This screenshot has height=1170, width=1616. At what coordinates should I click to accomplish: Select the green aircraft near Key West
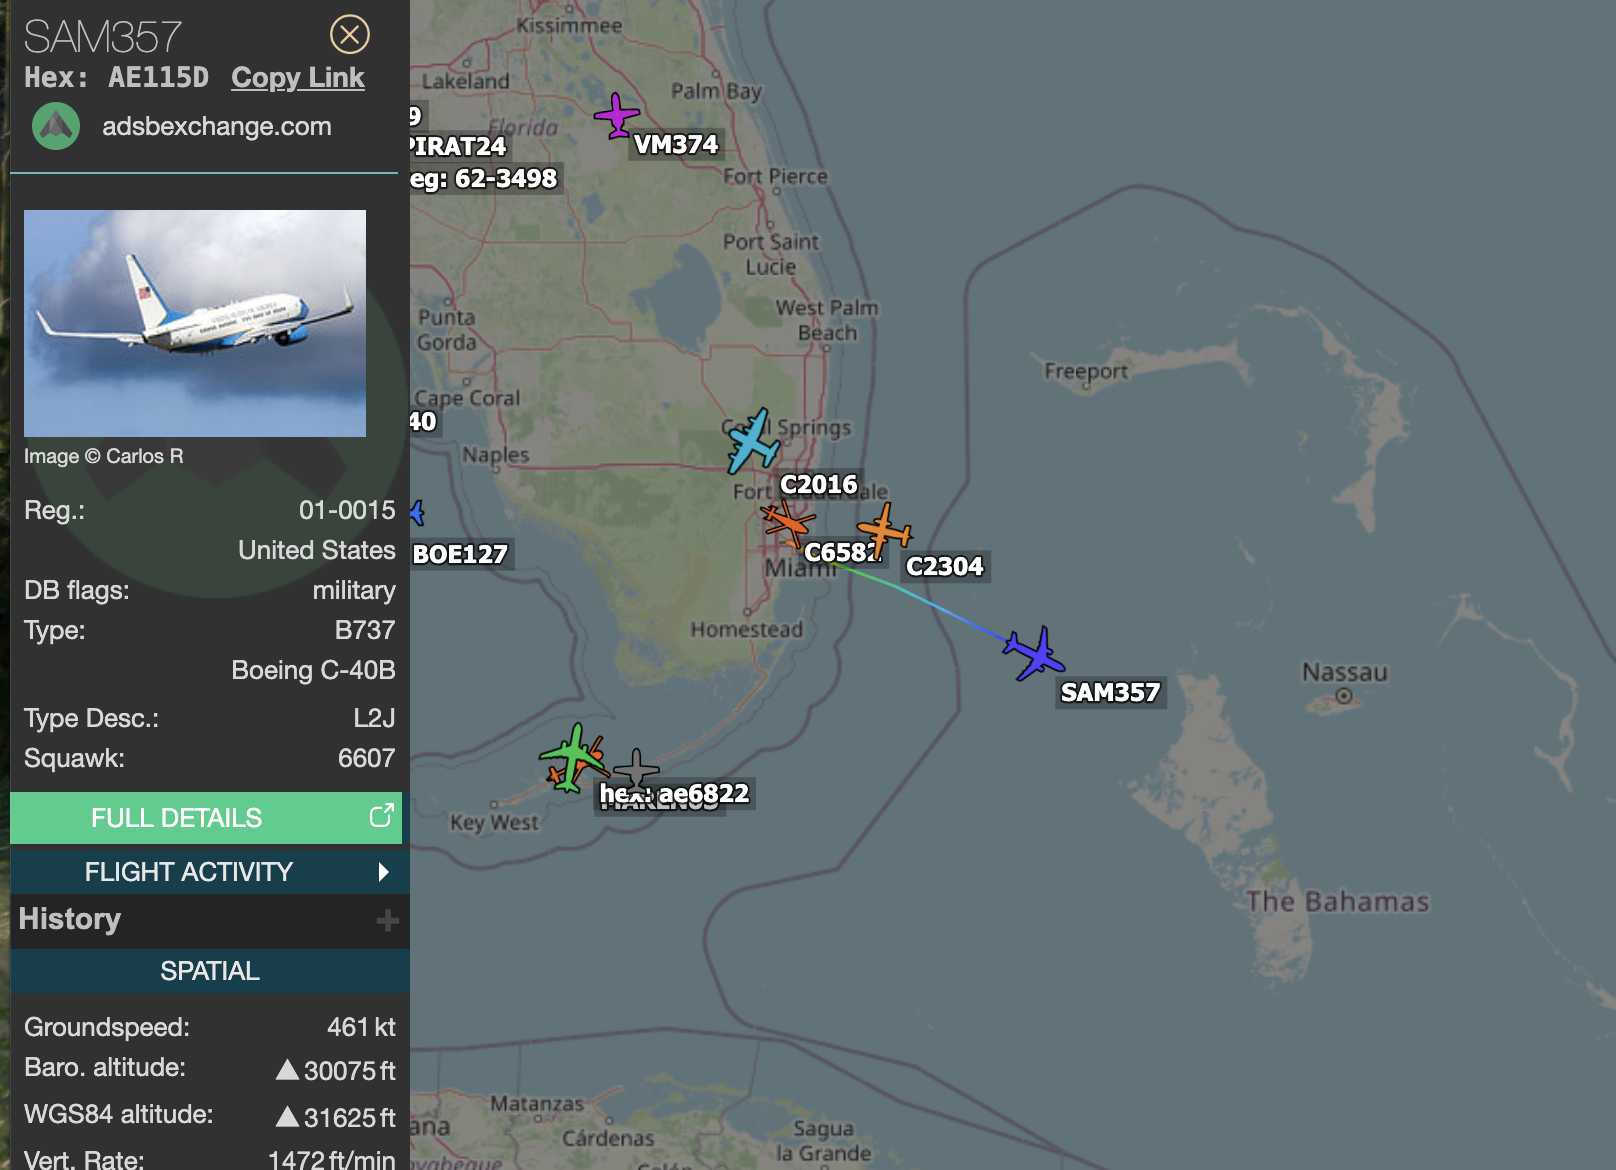[x=571, y=757]
